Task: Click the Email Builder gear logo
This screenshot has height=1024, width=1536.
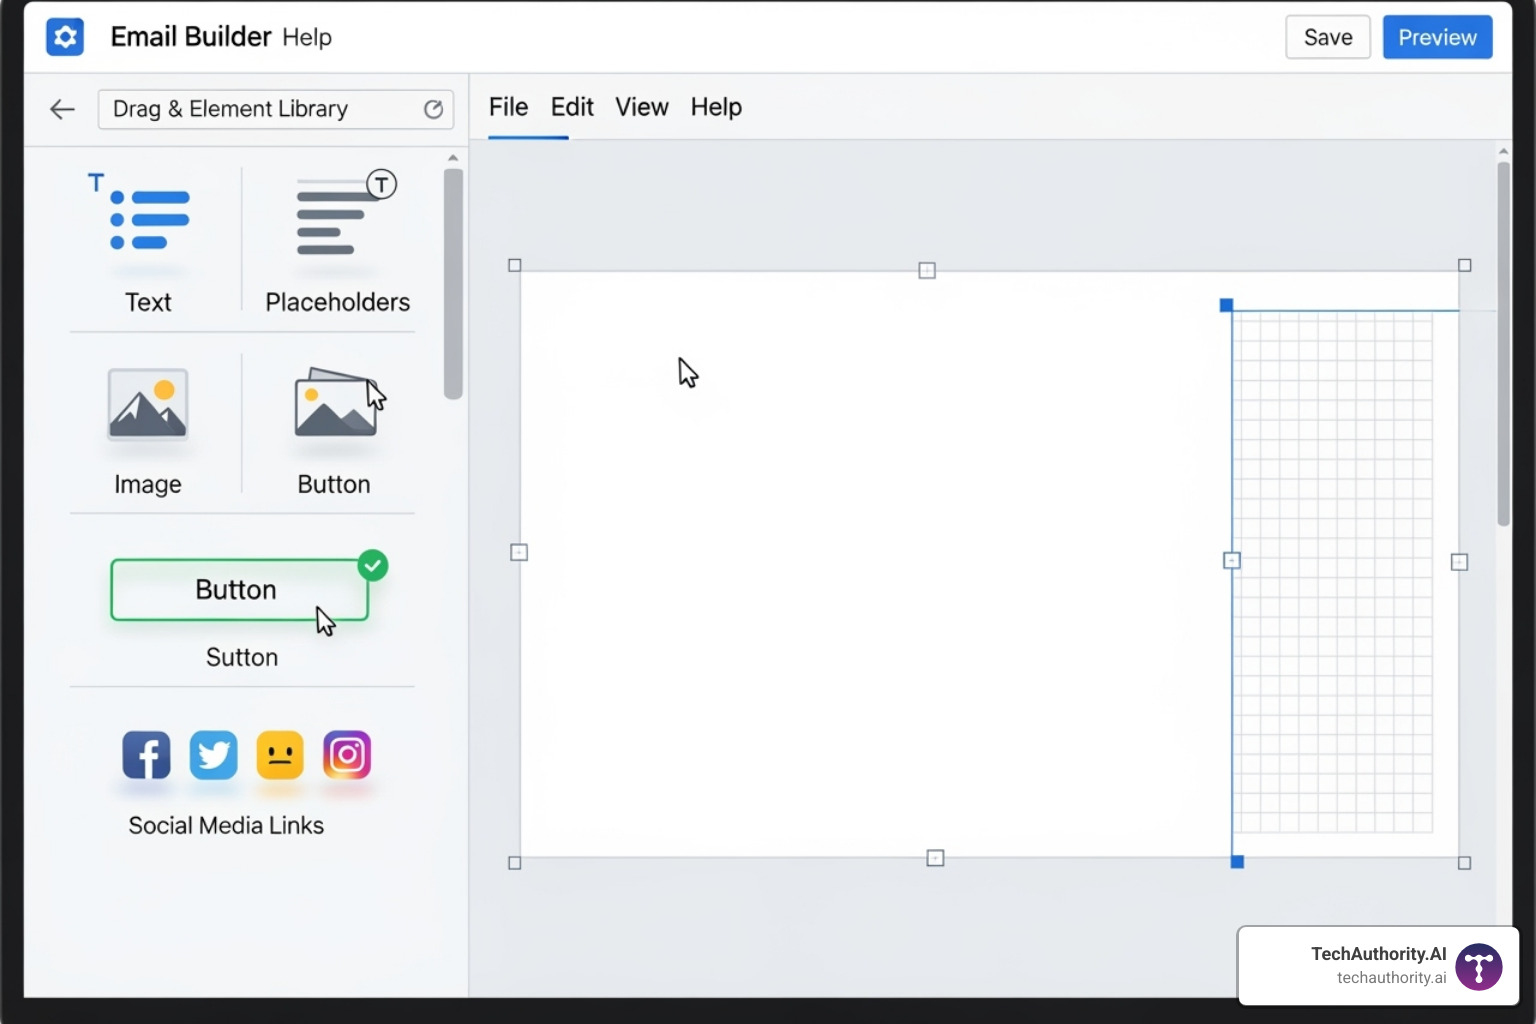Action: 65,37
